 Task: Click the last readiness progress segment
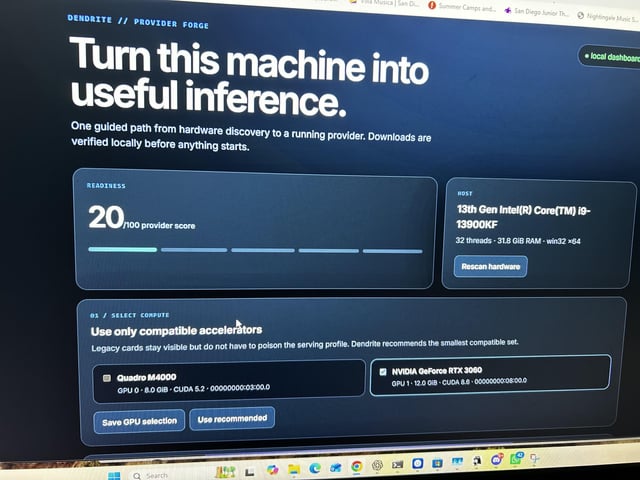(393, 251)
